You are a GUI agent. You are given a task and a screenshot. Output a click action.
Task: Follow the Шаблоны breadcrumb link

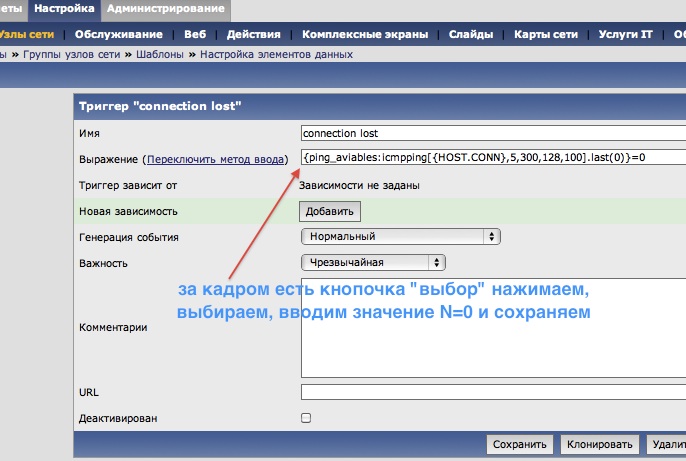pyautogui.click(x=166, y=54)
